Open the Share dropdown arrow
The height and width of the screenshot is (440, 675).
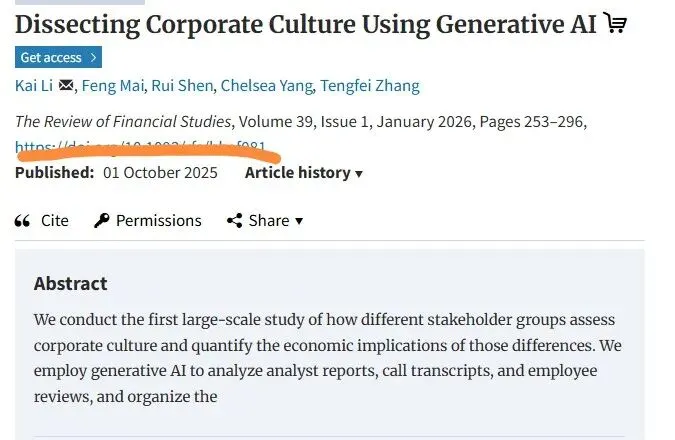point(298,221)
